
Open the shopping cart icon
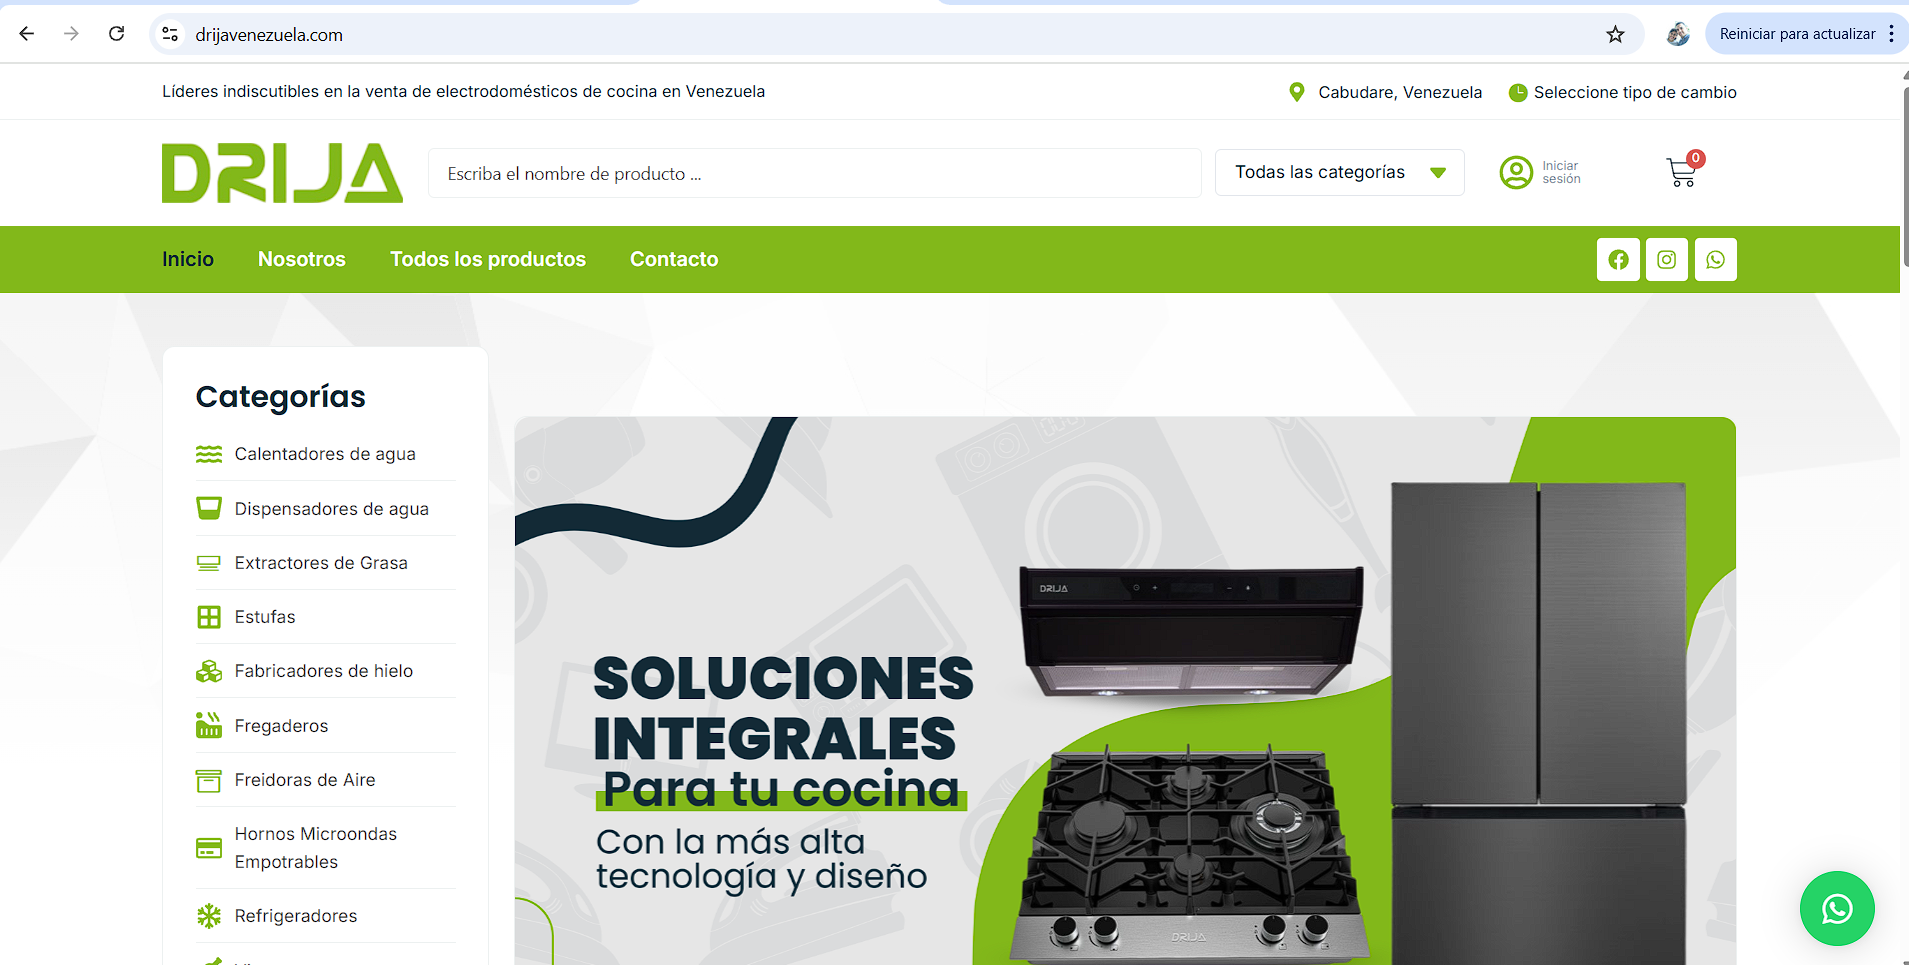click(x=1682, y=173)
